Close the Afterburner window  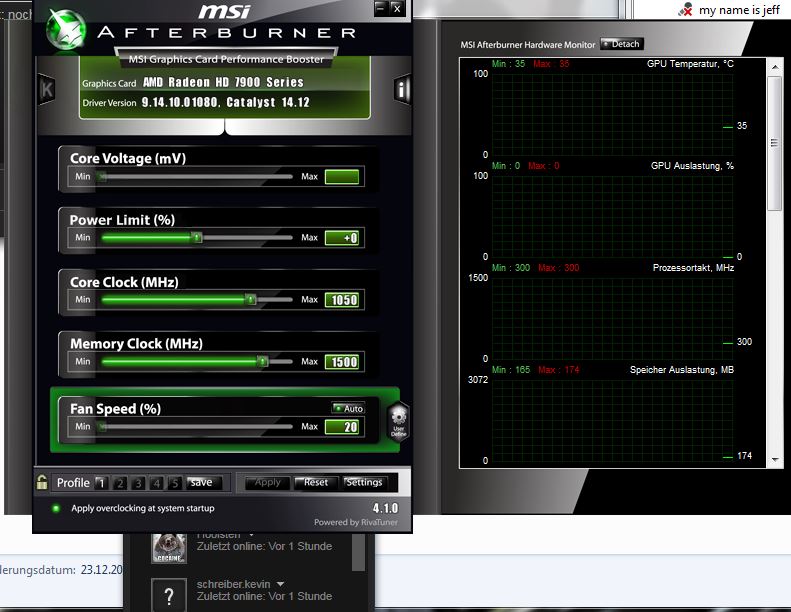pos(398,8)
